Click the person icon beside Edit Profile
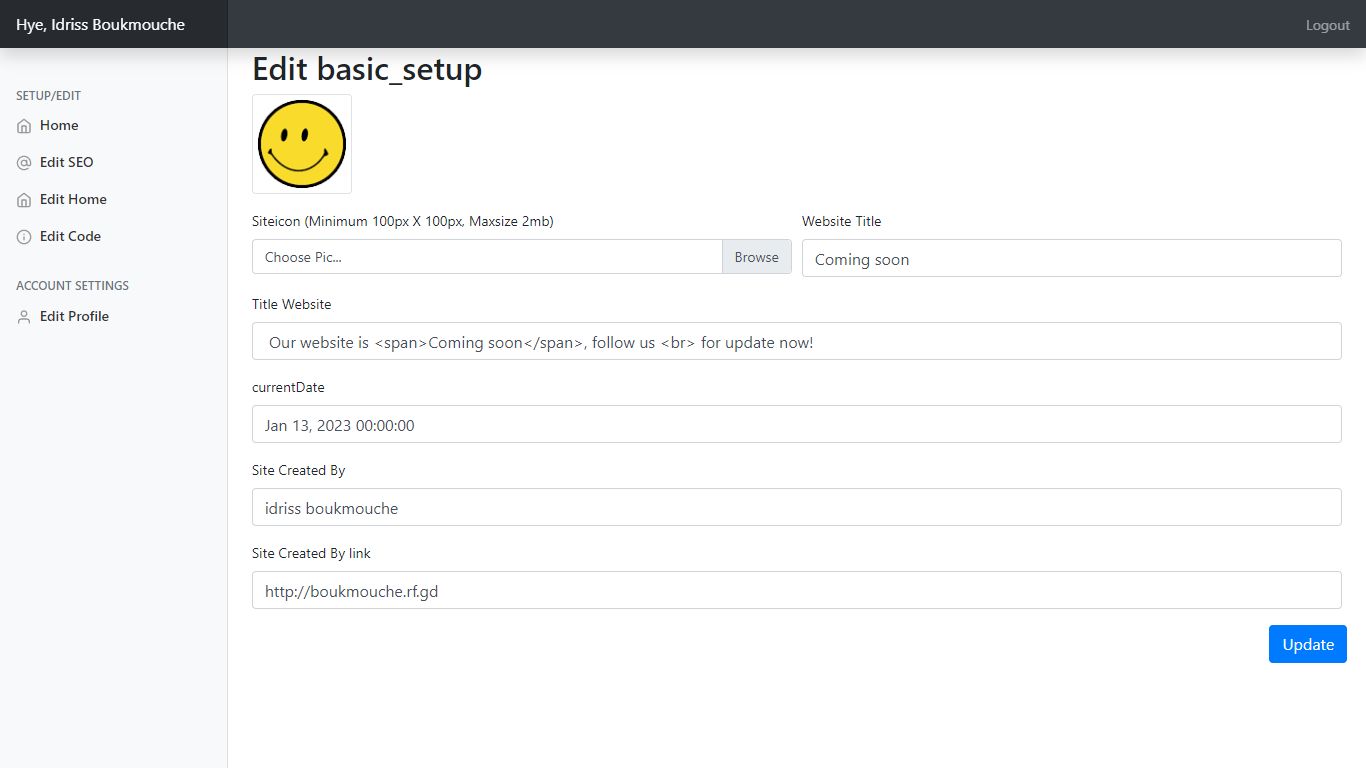The image size is (1366, 768). pos(24,317)
